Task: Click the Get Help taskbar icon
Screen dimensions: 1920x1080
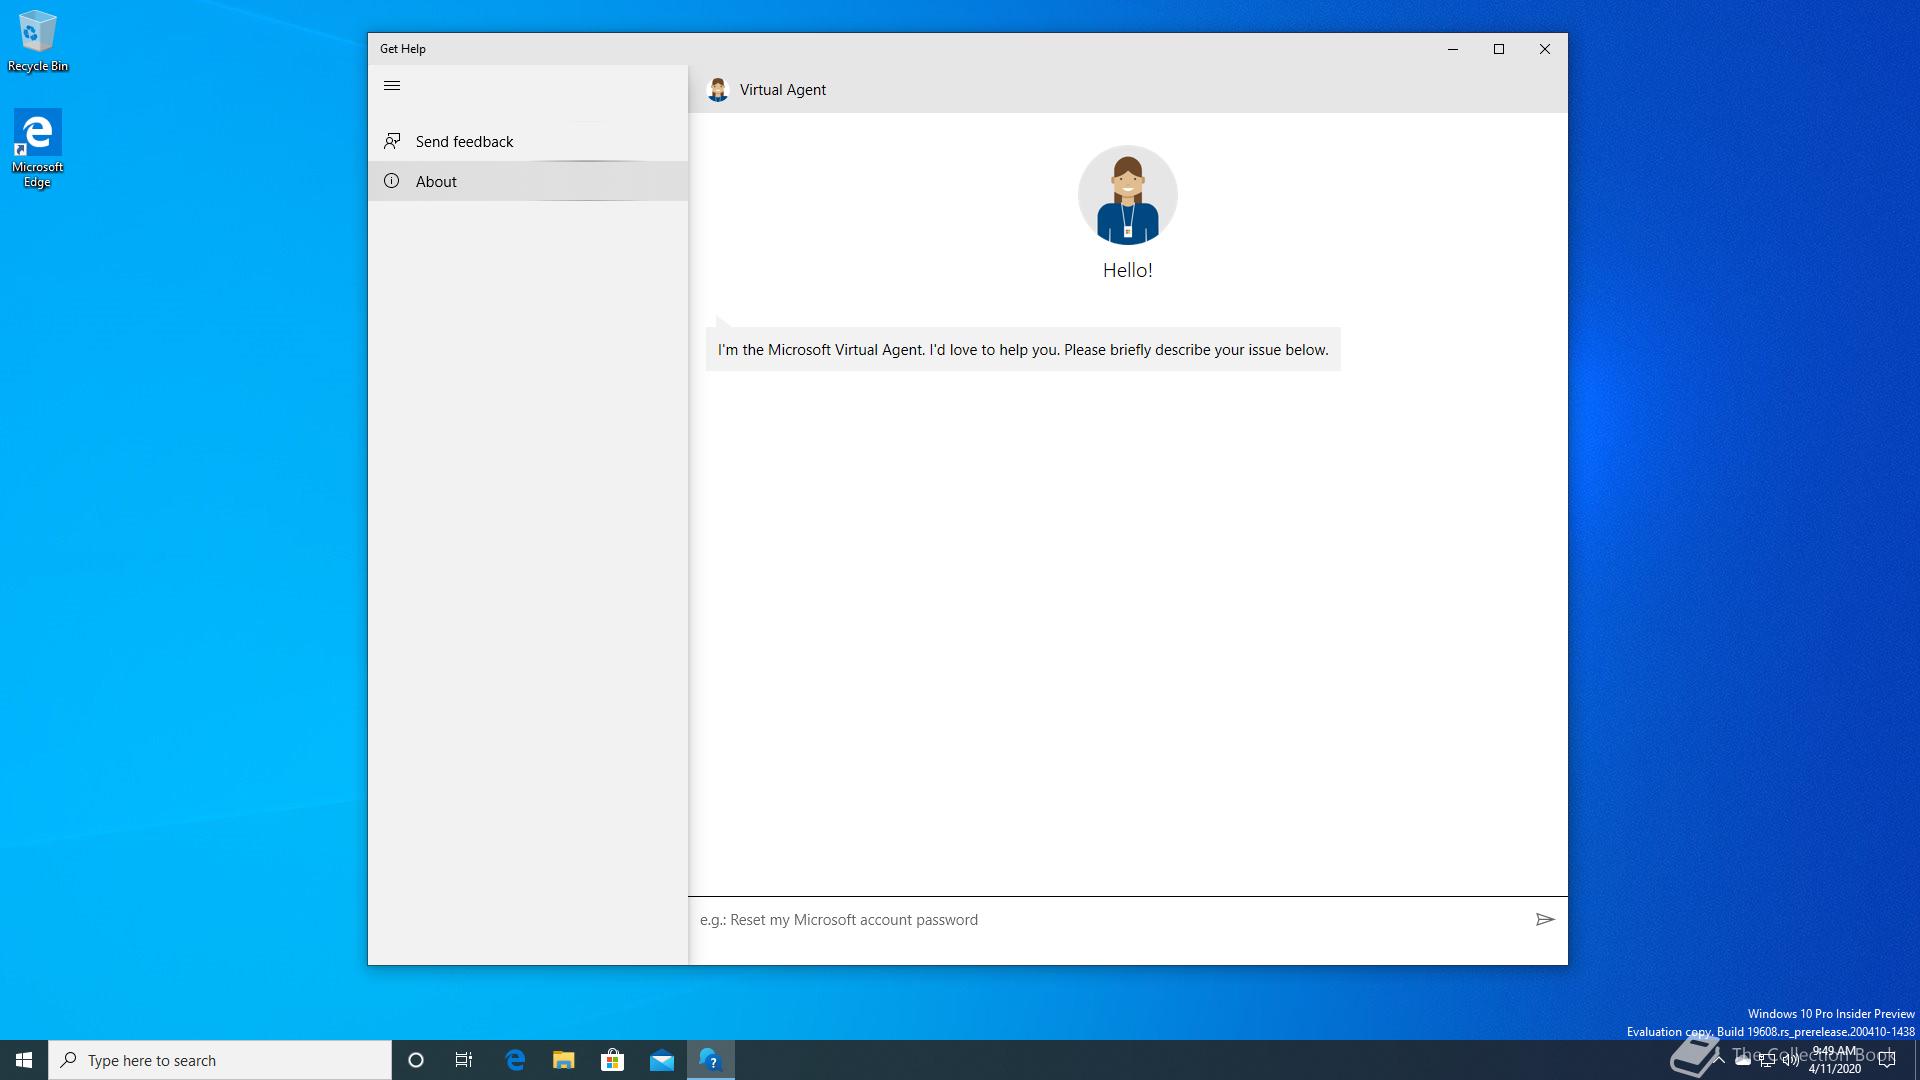Action: 710,1060
